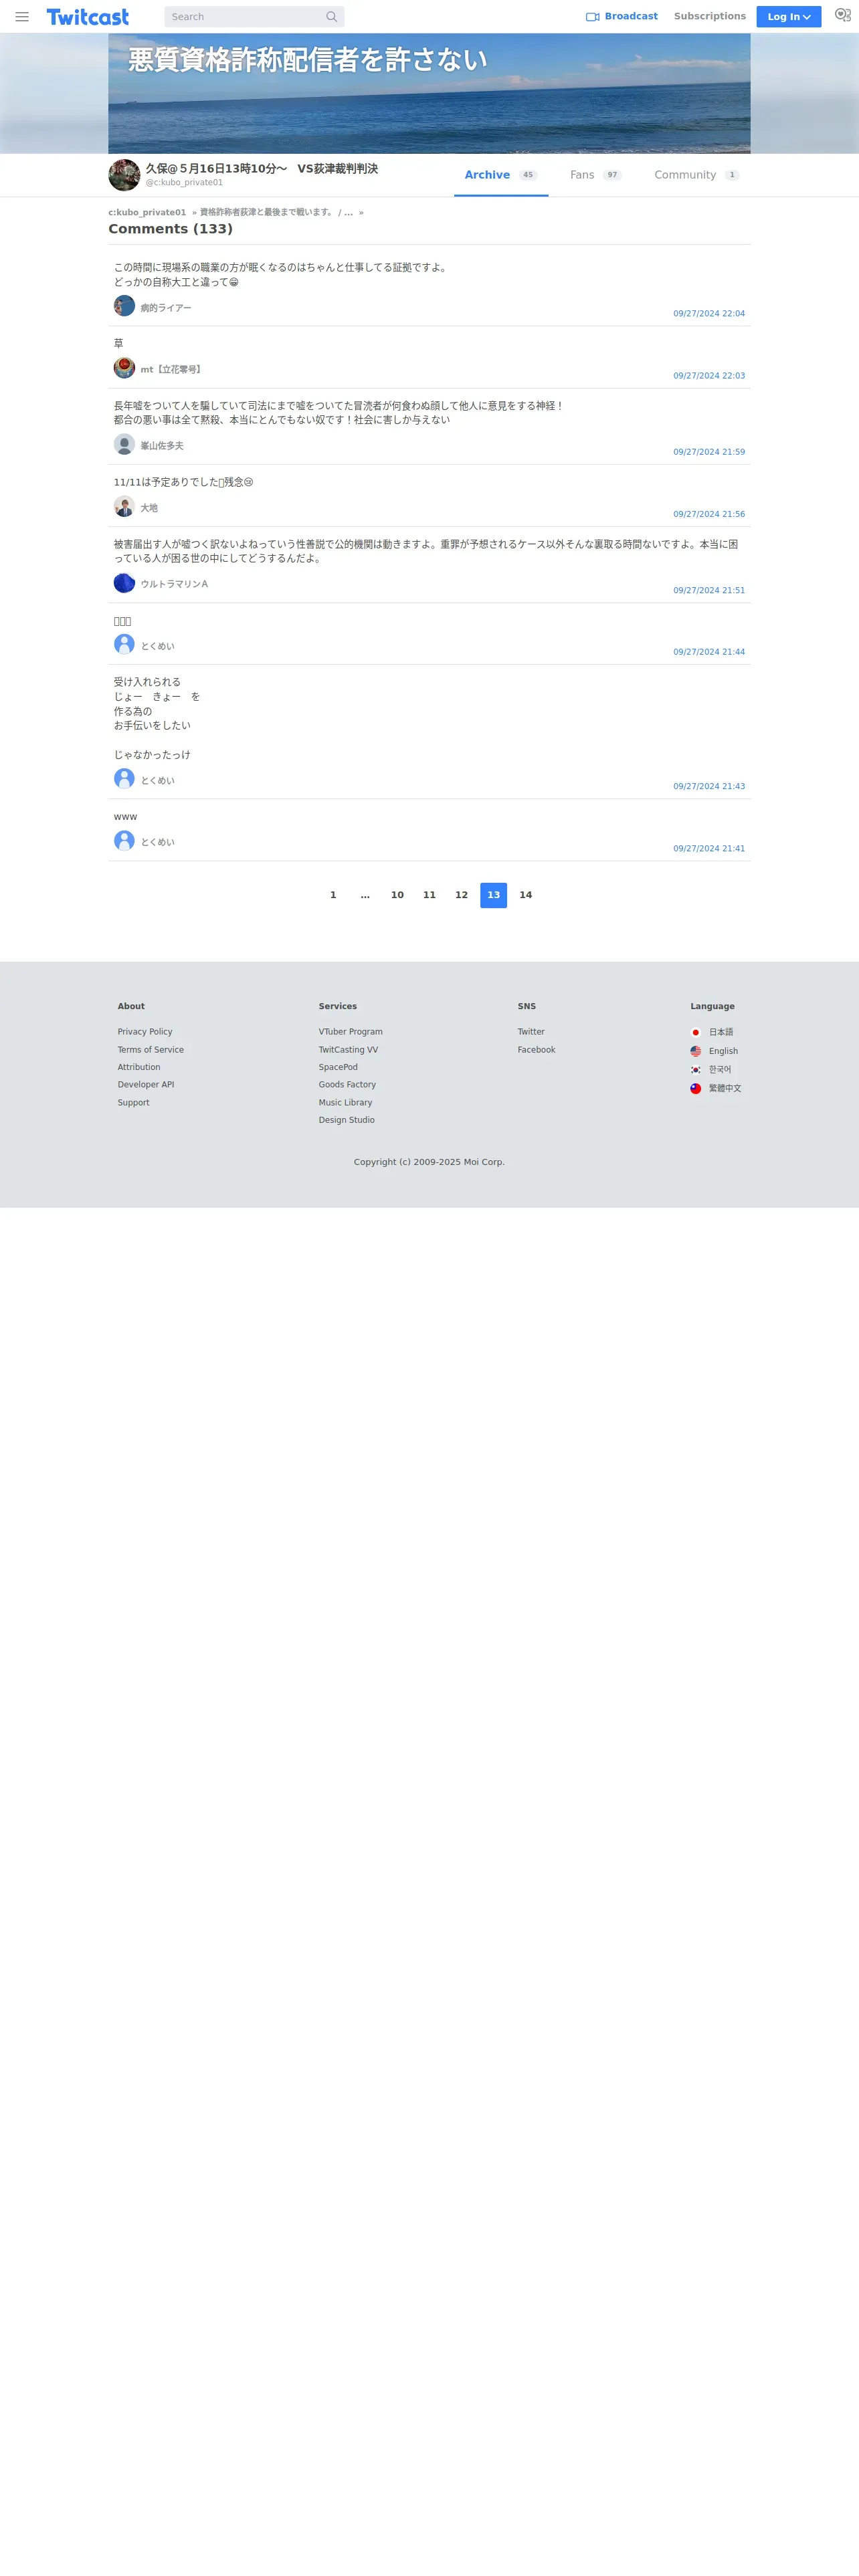The height and width of the screenshot is (2576, 859).
Task: Switch language to English
Action: 723,1051
